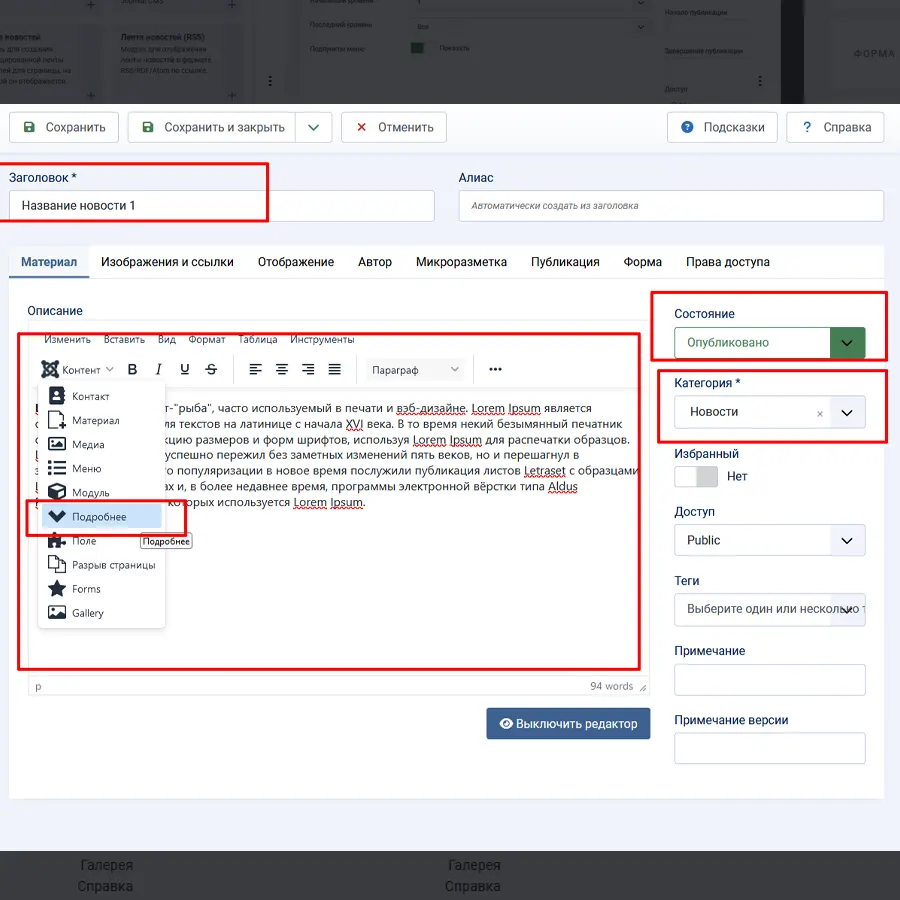Viewport: 900px width, 900px height.
Task: Toggle the Избранный switch
Action: tap(694, 477)
